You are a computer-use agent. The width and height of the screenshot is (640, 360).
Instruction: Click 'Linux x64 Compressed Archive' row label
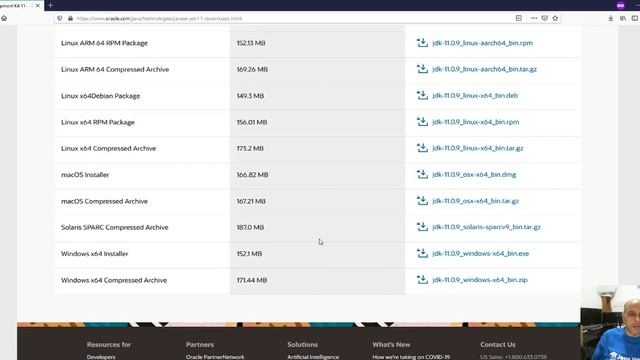109,149
